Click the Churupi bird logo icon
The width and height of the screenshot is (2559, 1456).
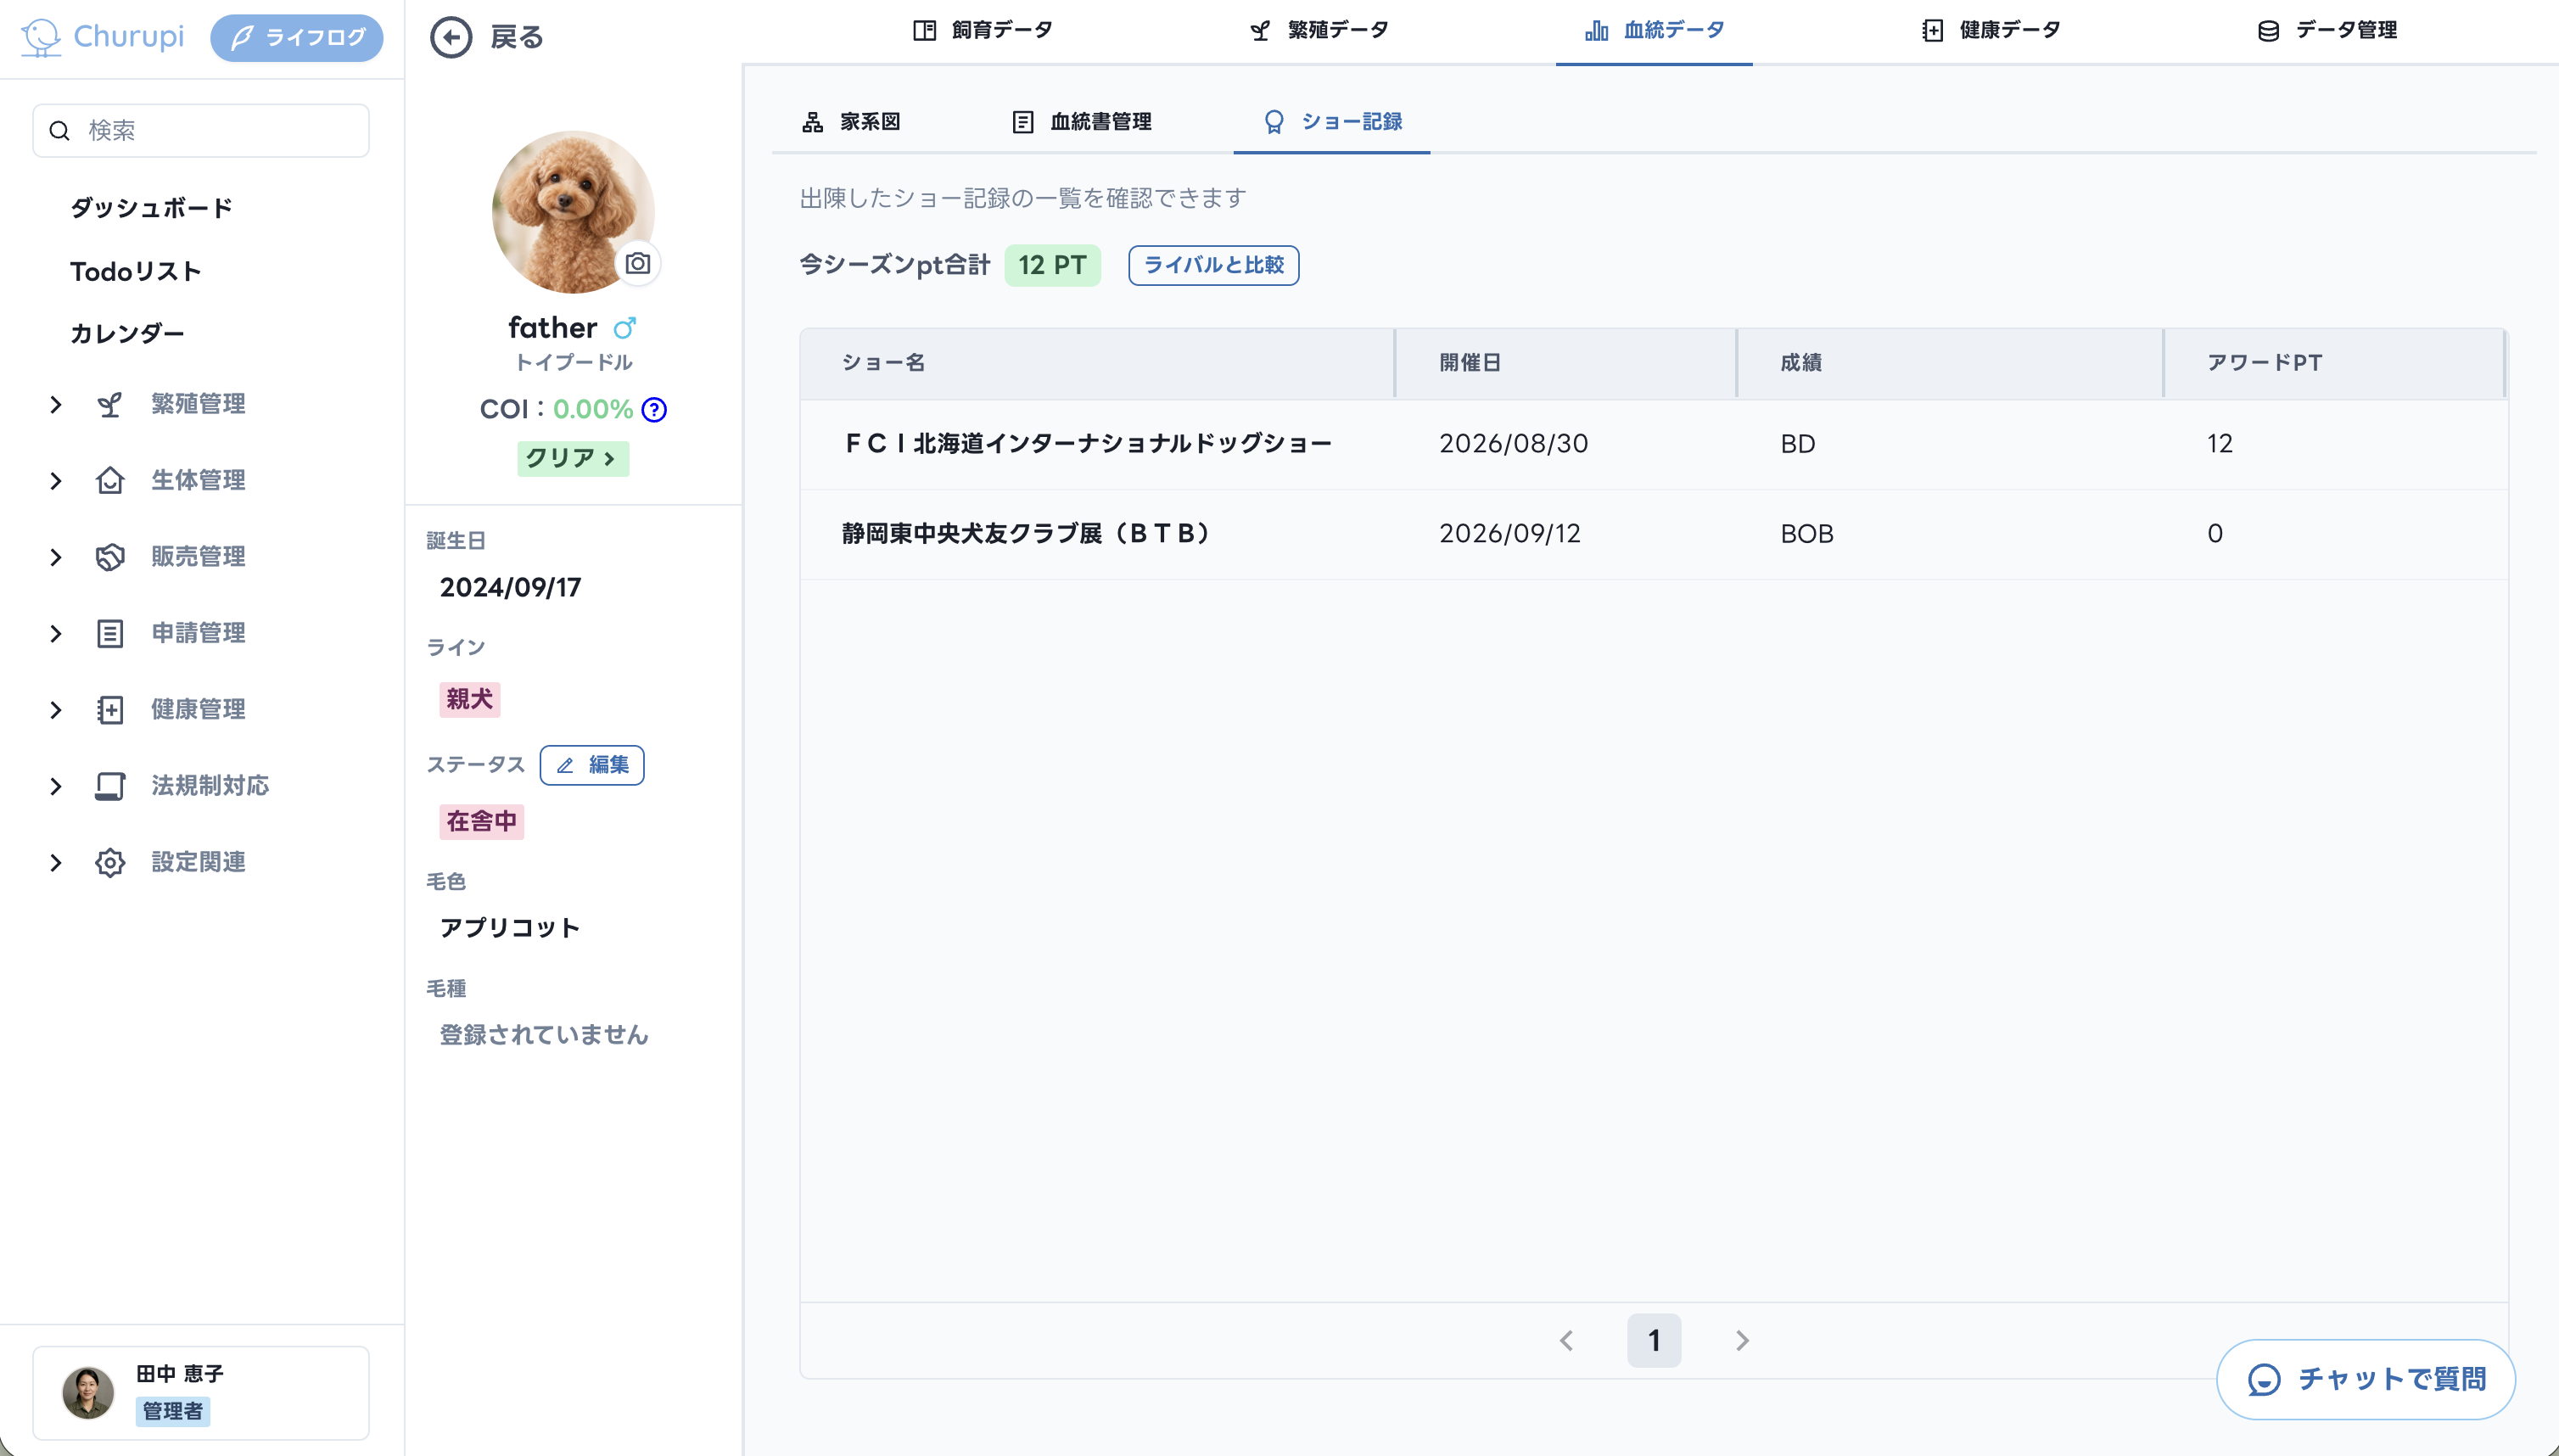41,37
